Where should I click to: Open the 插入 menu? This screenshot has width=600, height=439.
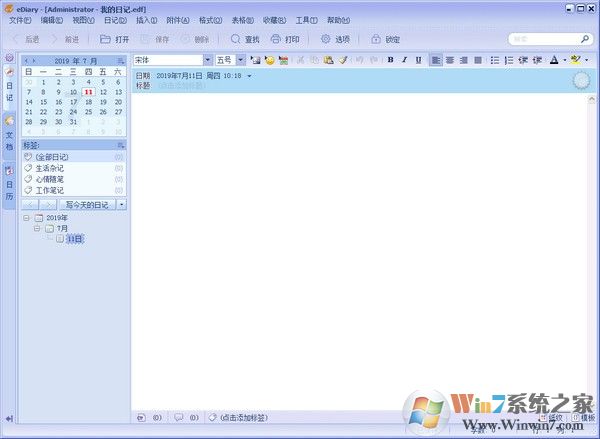click(147, 20)
